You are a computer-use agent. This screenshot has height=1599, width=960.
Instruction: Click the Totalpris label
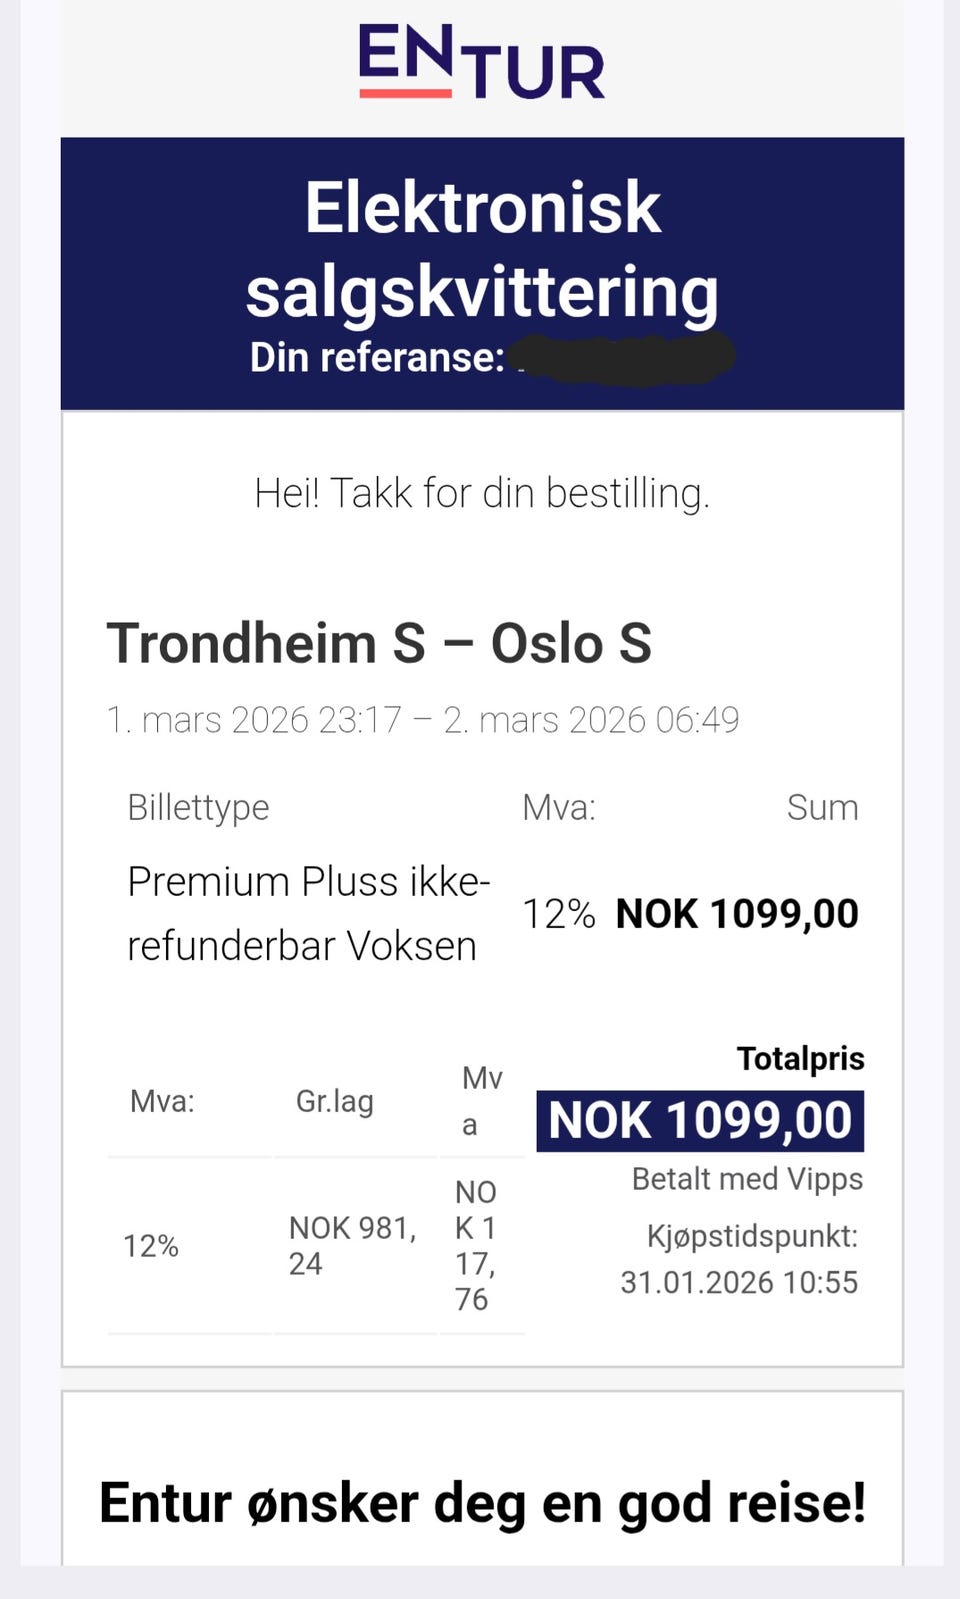coord(801,1058)
